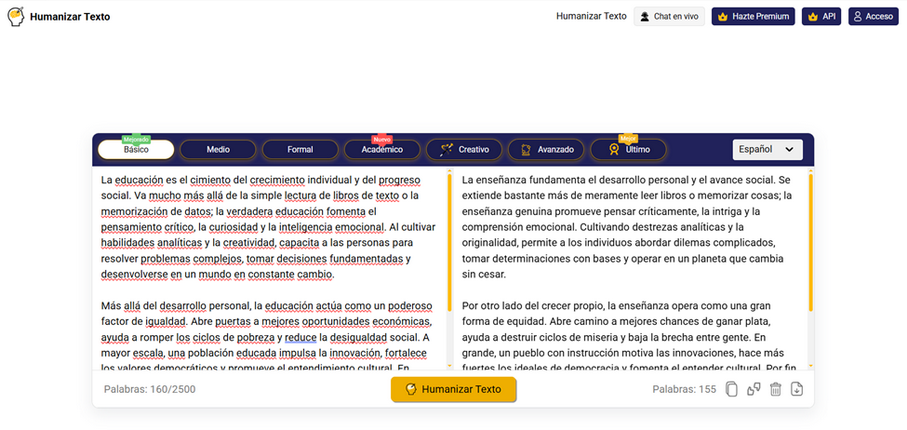Image resolution: width=907 pixels, height=430 pixels.
Task: Delete text using the trash icon
Action: [x=776, y=389]
